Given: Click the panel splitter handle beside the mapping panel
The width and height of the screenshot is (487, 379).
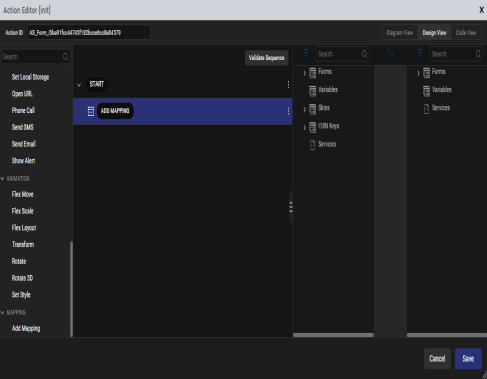Looking at the screenshot, I should pyautogui.click(x=291, y=207).
